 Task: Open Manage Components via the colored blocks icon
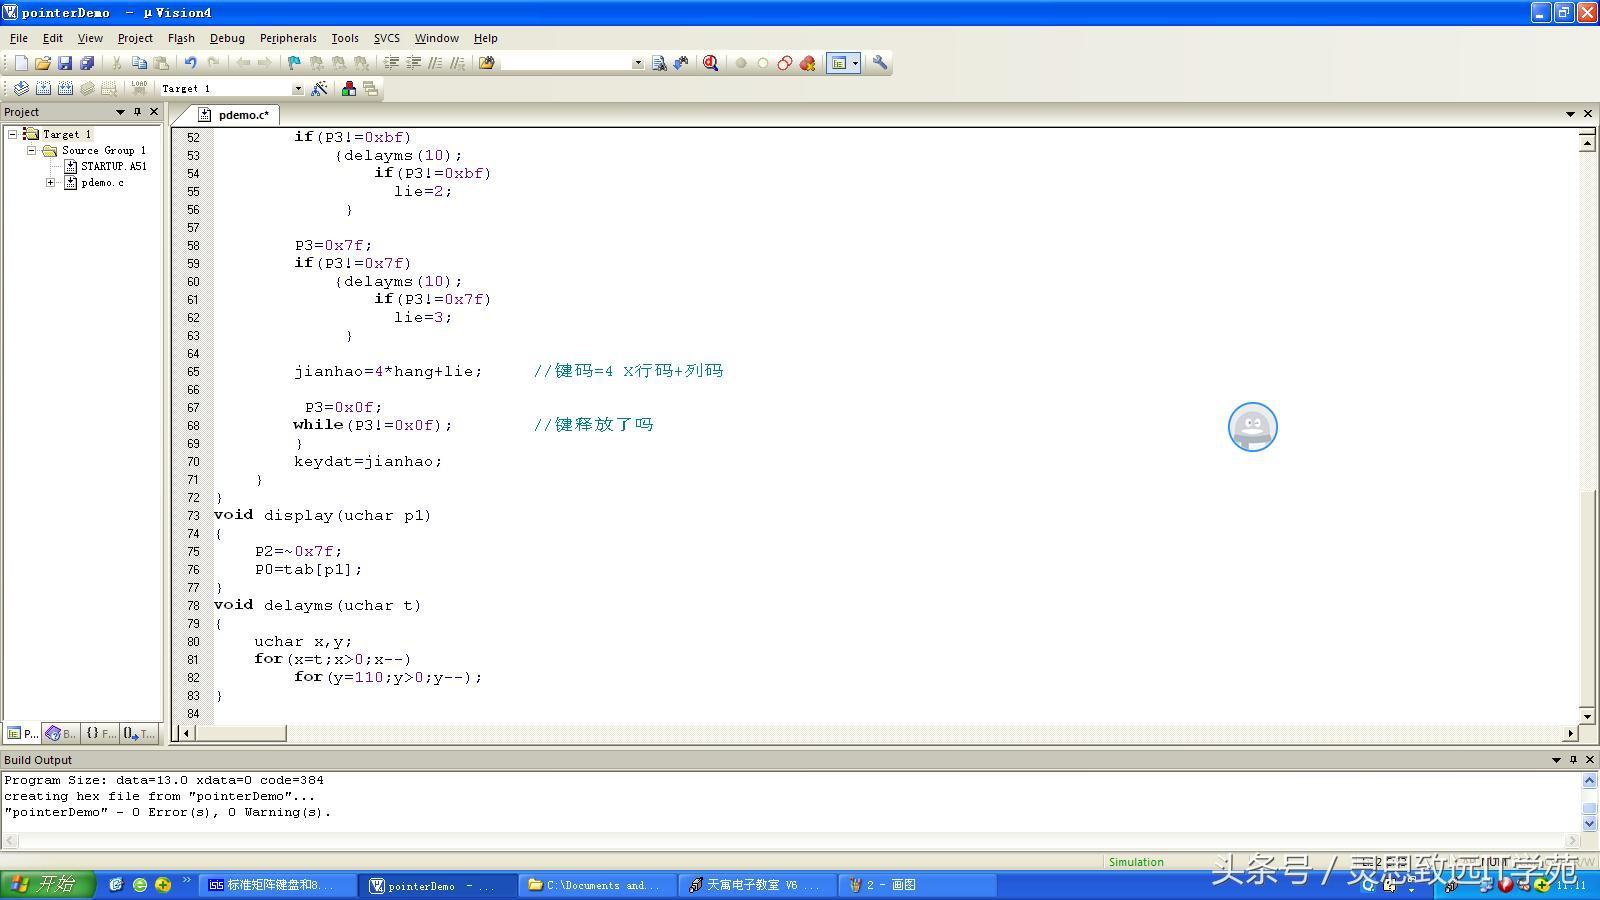coord(349,89)
